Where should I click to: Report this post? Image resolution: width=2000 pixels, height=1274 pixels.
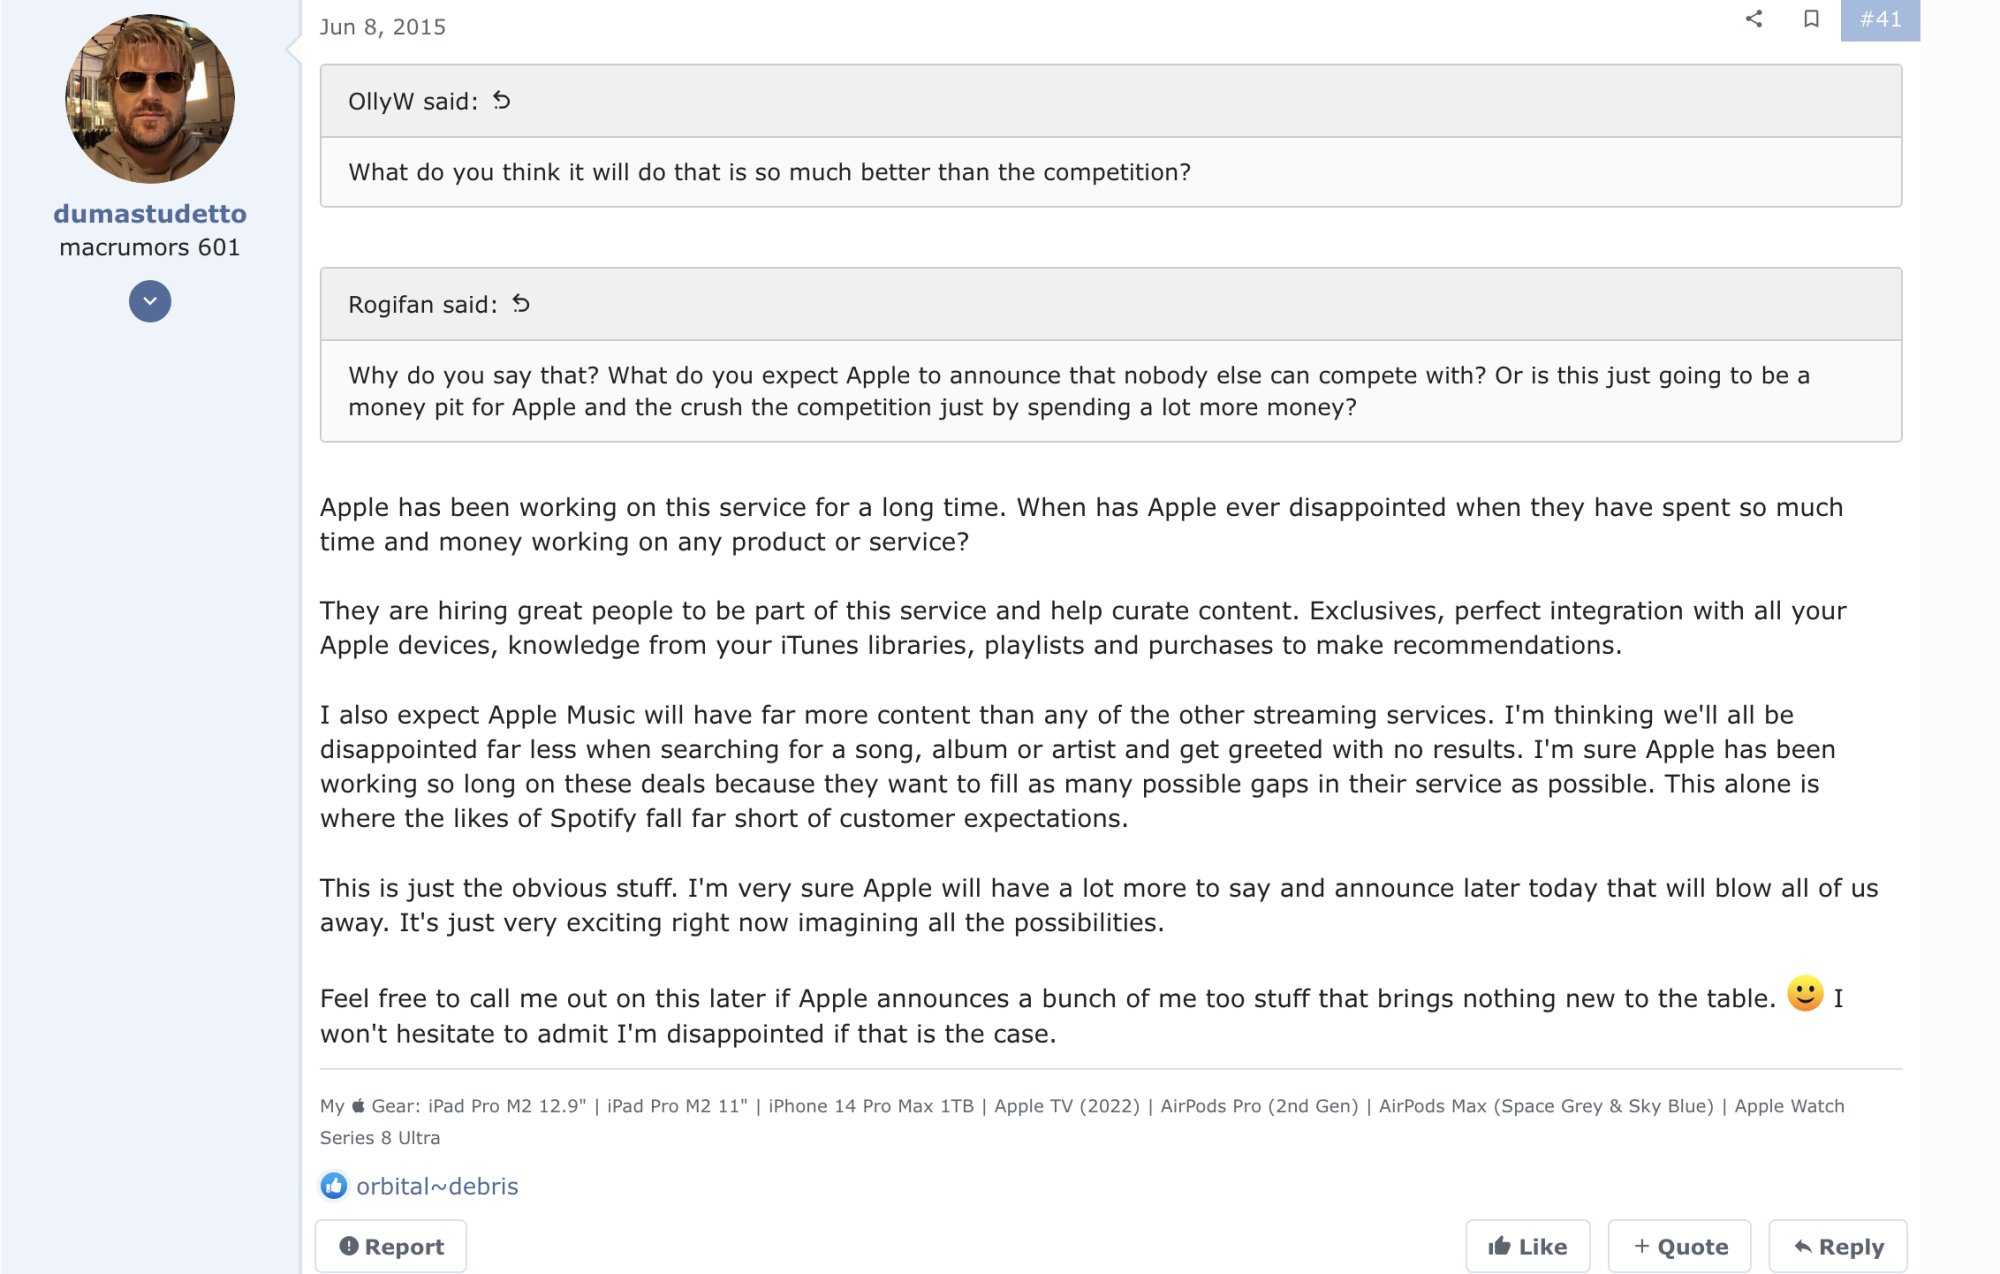pyautogui.click(x=391, y=1246)
